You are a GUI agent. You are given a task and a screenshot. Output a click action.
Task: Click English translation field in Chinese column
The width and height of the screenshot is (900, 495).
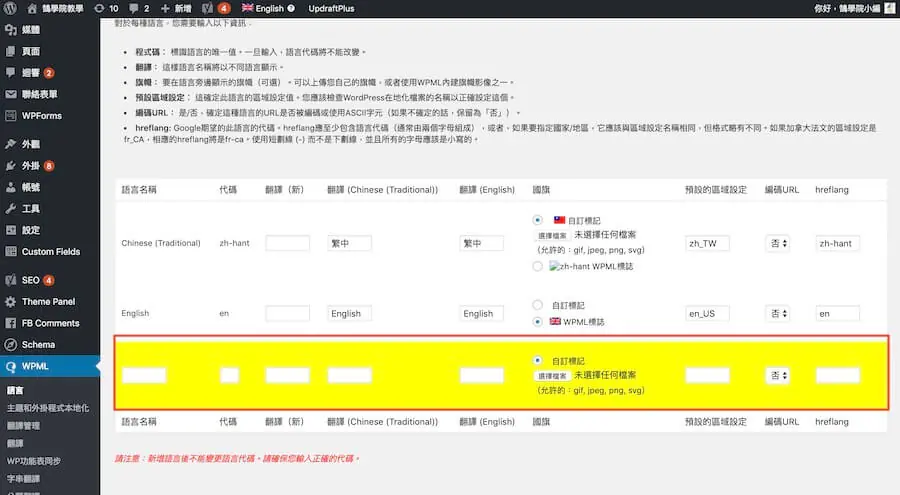[350, 314]
